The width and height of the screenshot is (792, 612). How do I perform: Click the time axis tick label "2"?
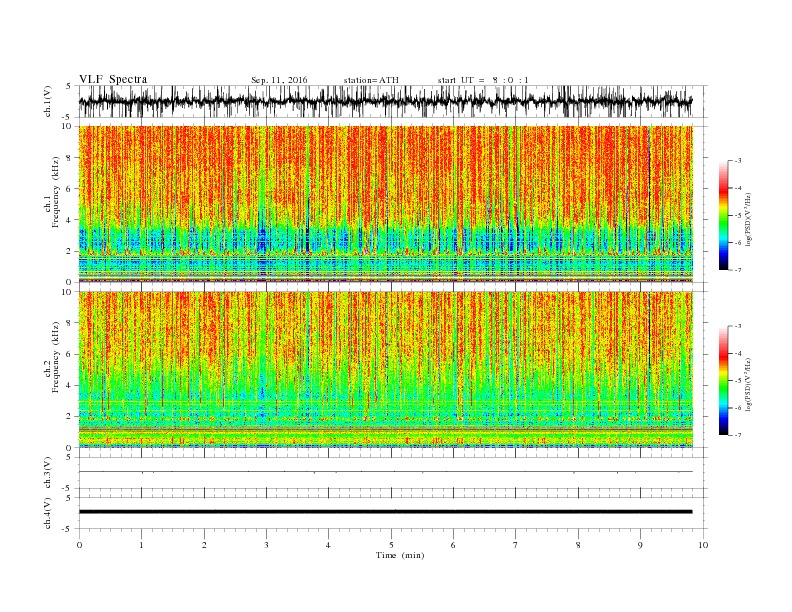click(204, 545)
